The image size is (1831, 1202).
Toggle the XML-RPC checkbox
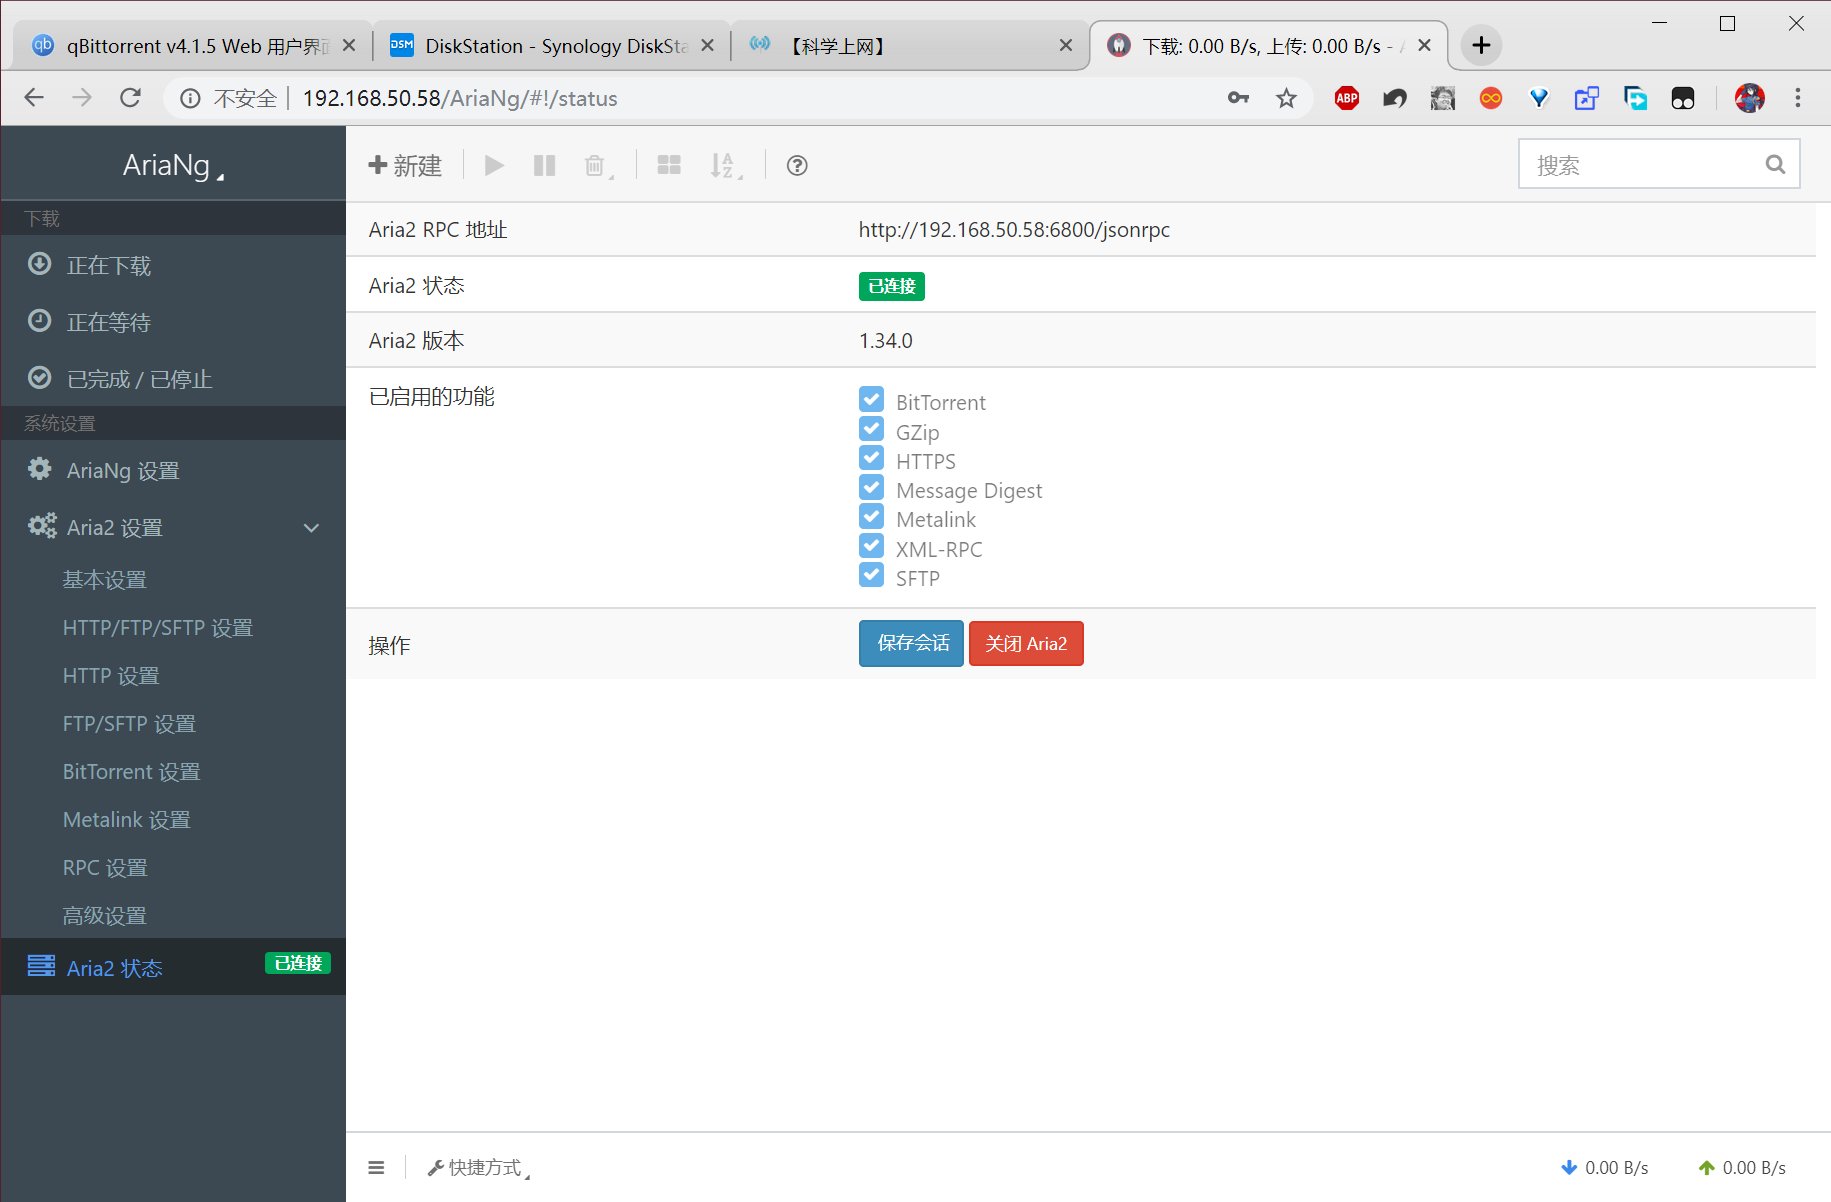(x=871, y=546)
